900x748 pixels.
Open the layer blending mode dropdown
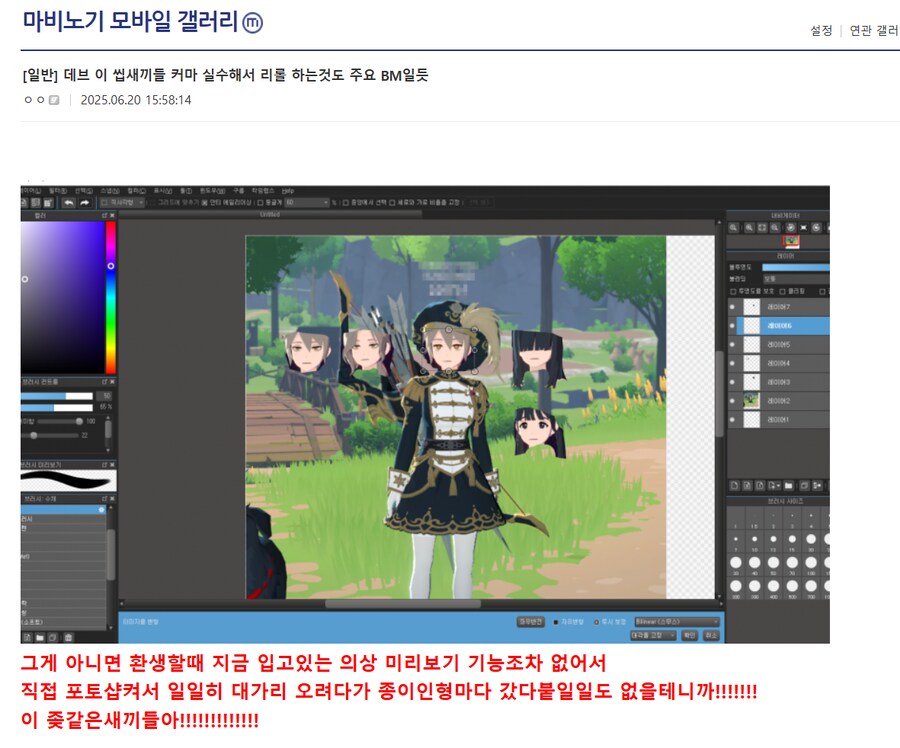pyautogui.click(x=796, y=279)
